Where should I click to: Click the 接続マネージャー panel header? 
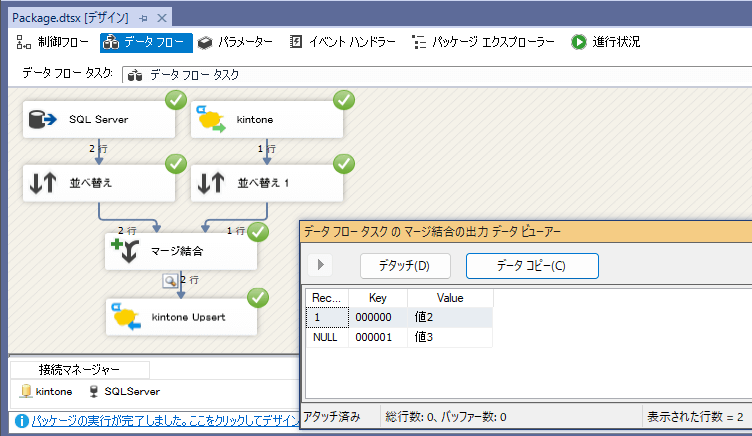pos(79,369)
